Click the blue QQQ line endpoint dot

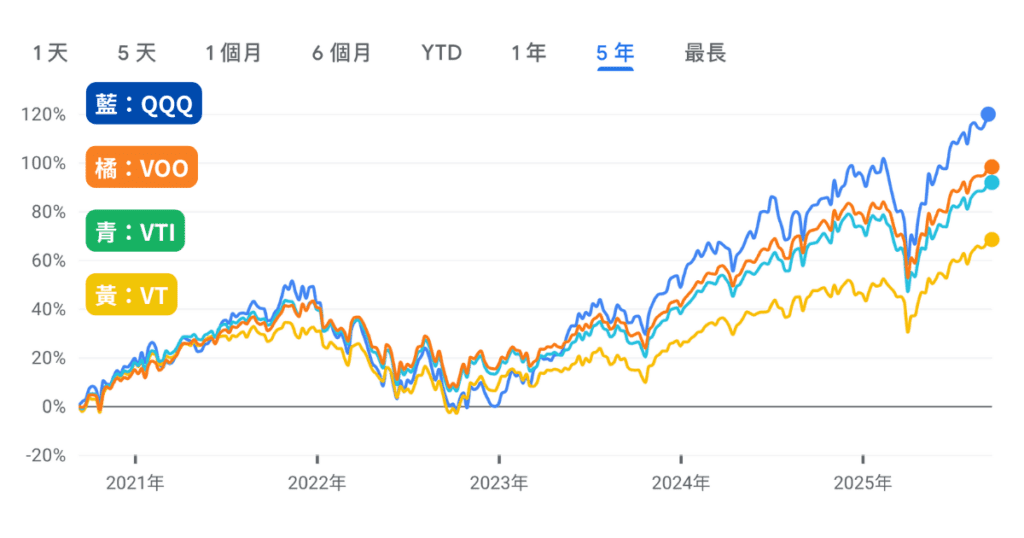point(988,114)
